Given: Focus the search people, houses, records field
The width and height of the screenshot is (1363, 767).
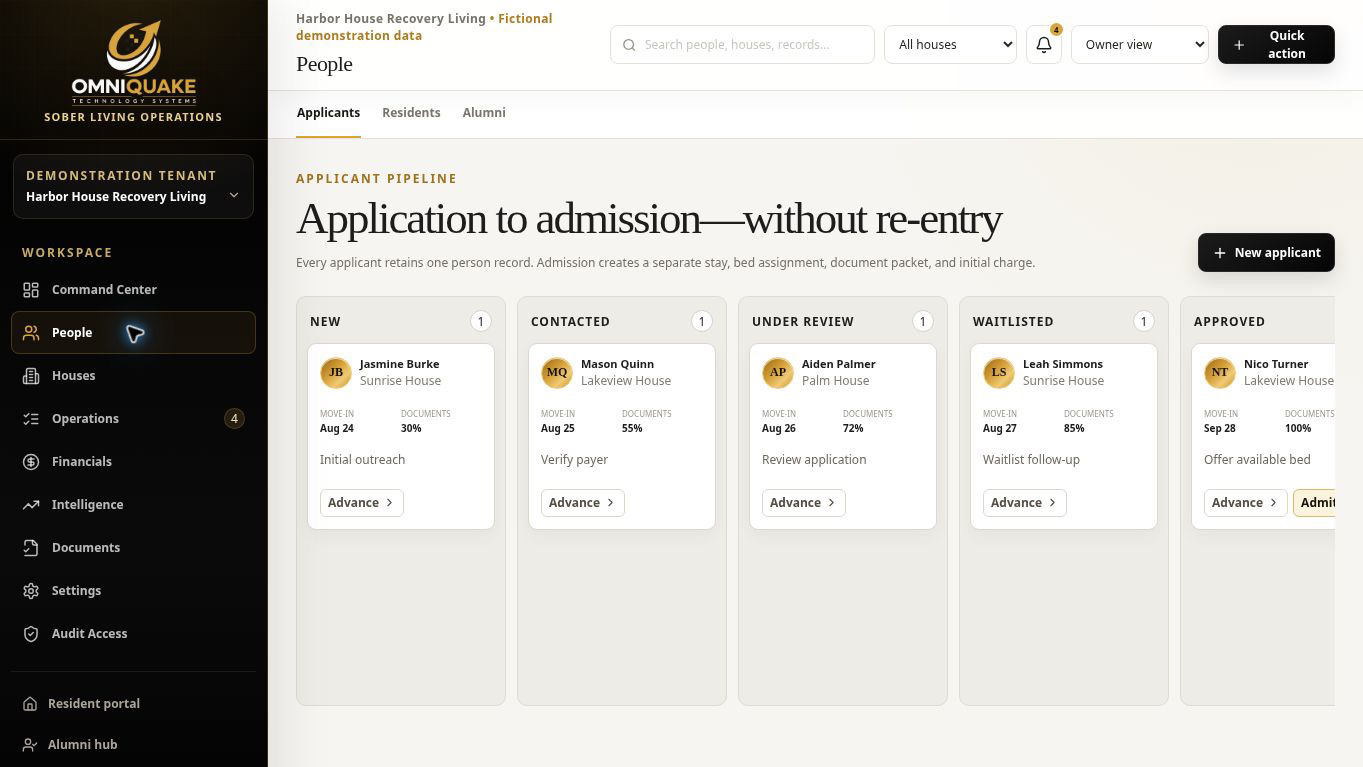Looking at the screenshot, I should coord(742,44).
